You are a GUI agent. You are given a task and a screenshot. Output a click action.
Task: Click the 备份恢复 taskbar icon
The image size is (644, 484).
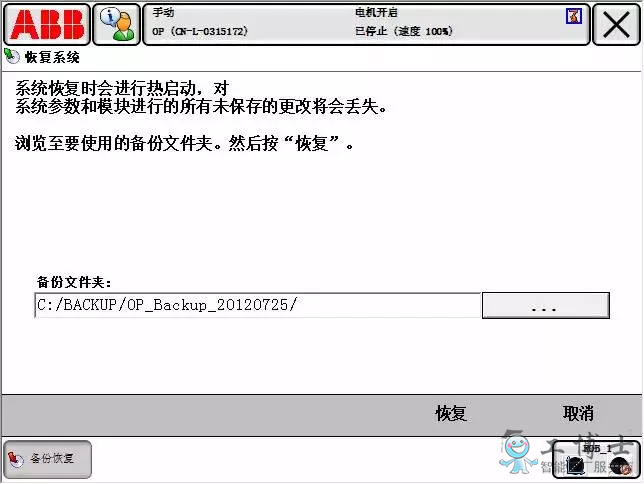click(16, 459)
